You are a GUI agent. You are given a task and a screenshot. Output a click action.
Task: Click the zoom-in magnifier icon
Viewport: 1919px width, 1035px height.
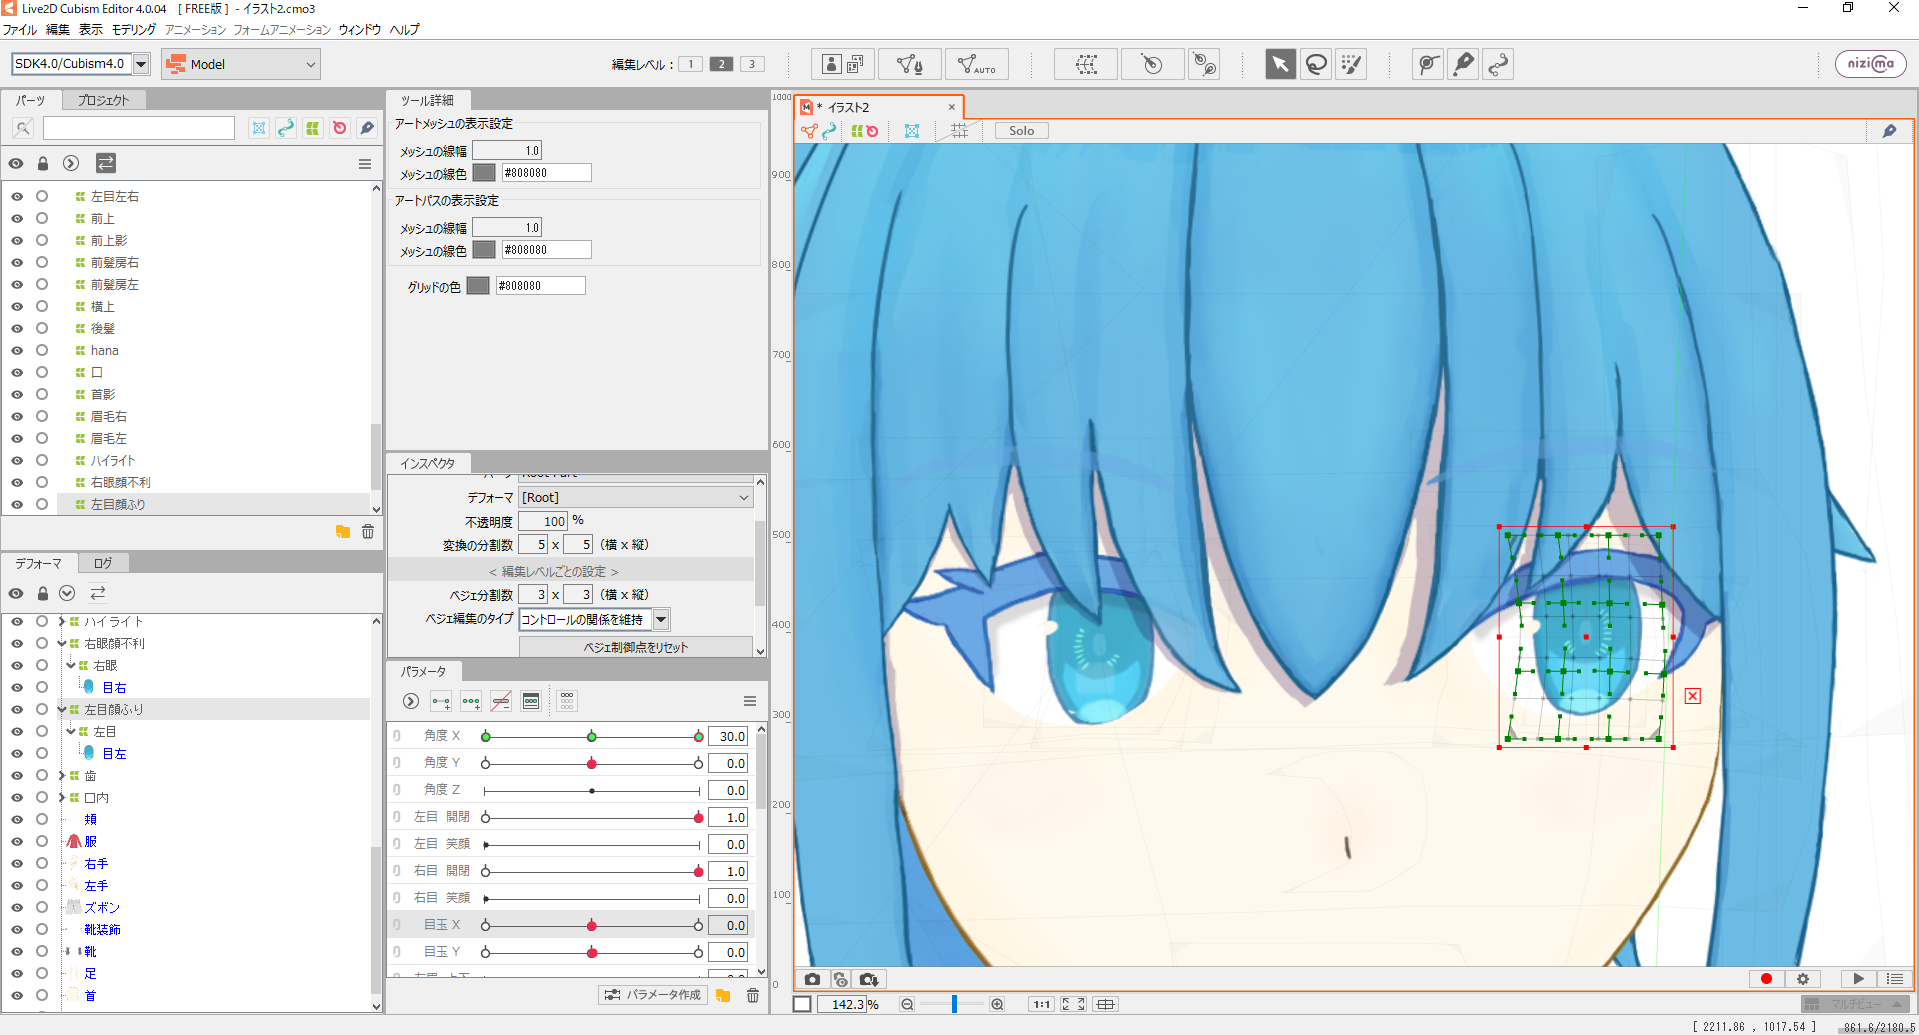coord(997,1004)
